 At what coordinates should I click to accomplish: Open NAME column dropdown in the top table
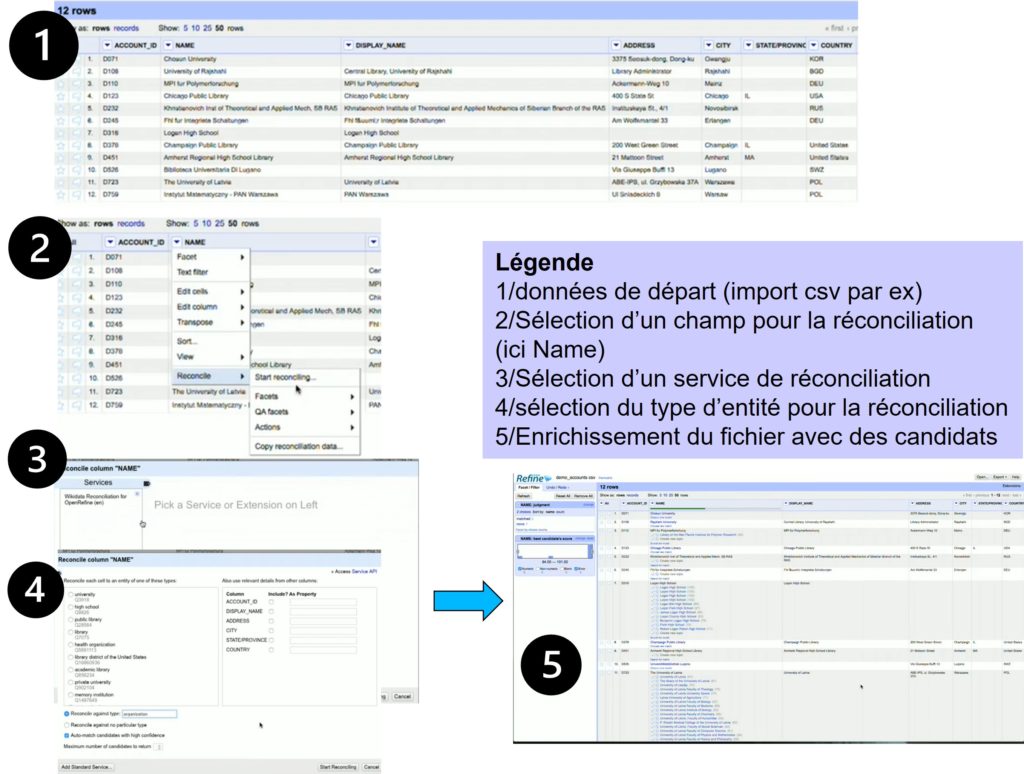(x=168, y=45)
